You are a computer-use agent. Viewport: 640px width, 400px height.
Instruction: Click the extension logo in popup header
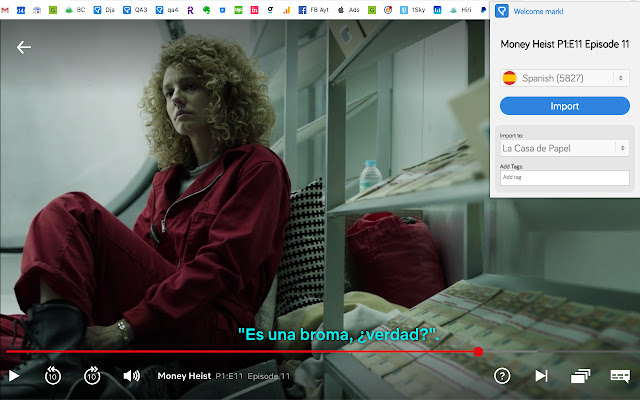point(502,11)
